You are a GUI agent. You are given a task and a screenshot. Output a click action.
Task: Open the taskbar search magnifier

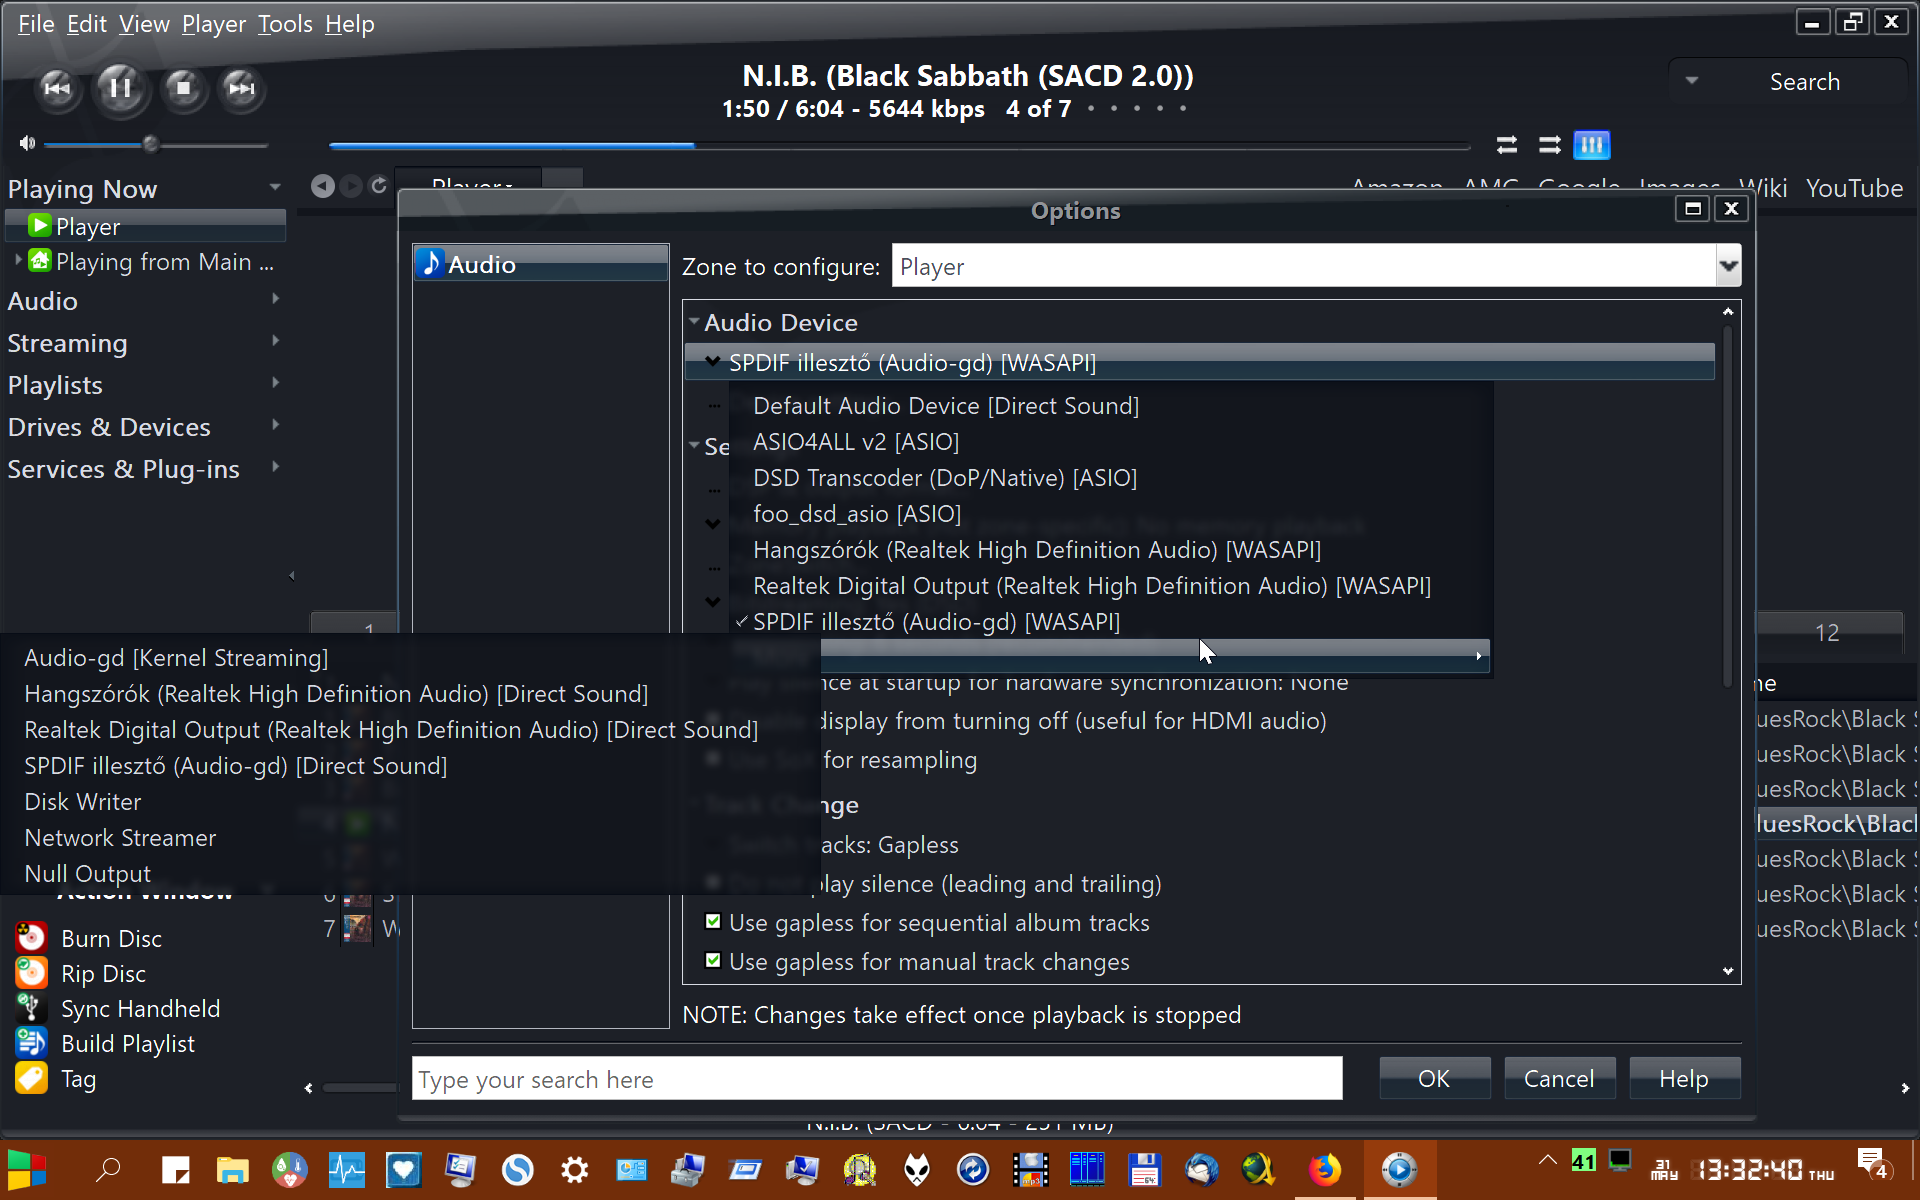click(x=108, y=1169)
